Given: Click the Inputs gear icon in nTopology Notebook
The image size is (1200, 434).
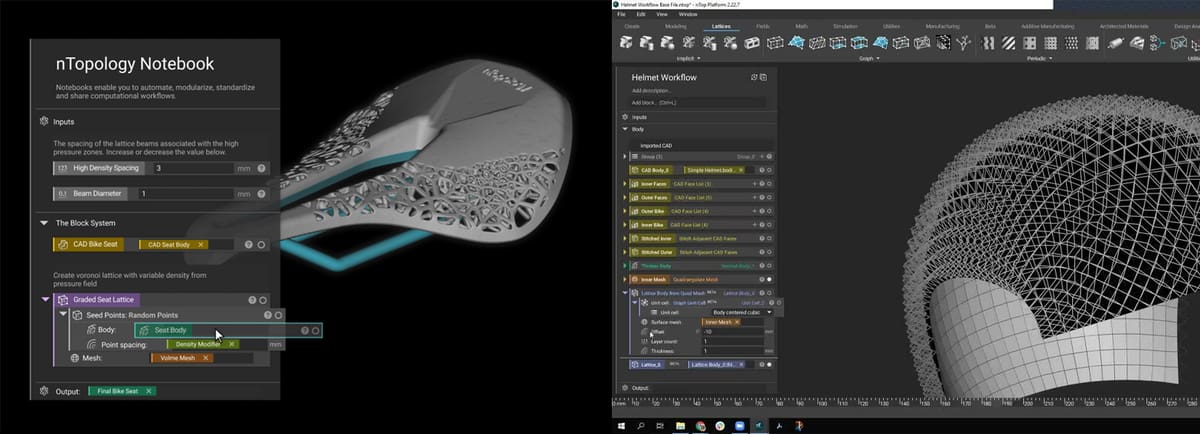Looking at the screenshot, I should 44,122.
